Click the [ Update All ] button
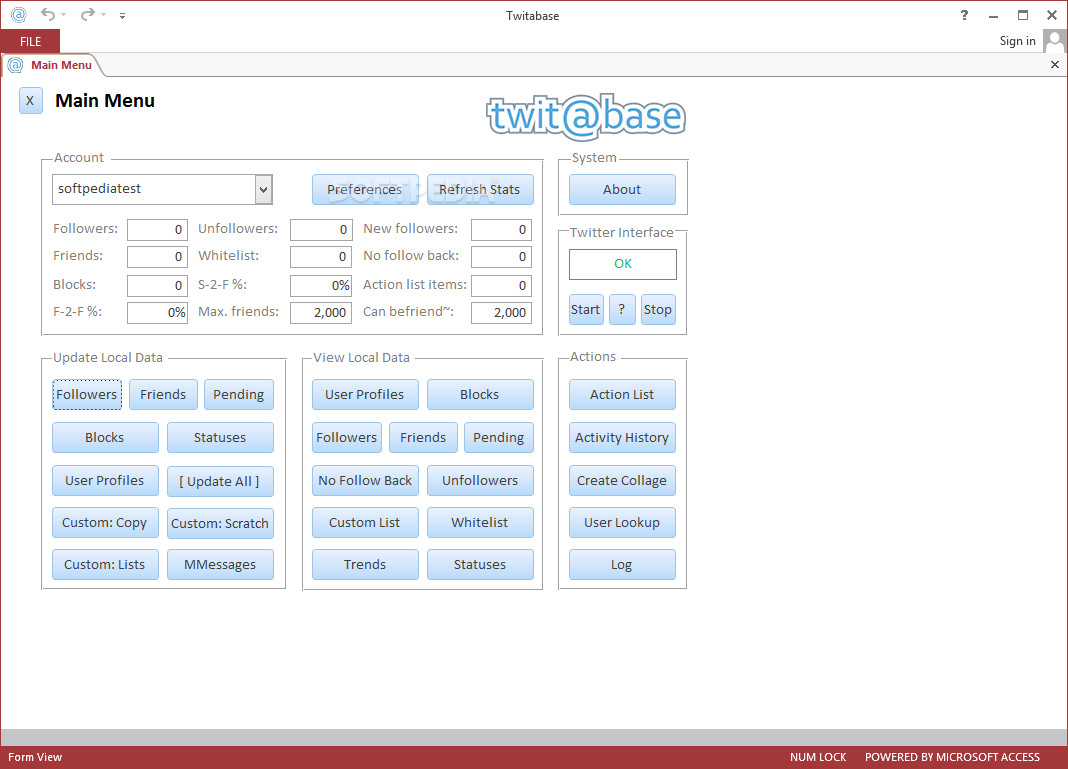This screenshot has height=769, width=1068. [x=220, y=482]
